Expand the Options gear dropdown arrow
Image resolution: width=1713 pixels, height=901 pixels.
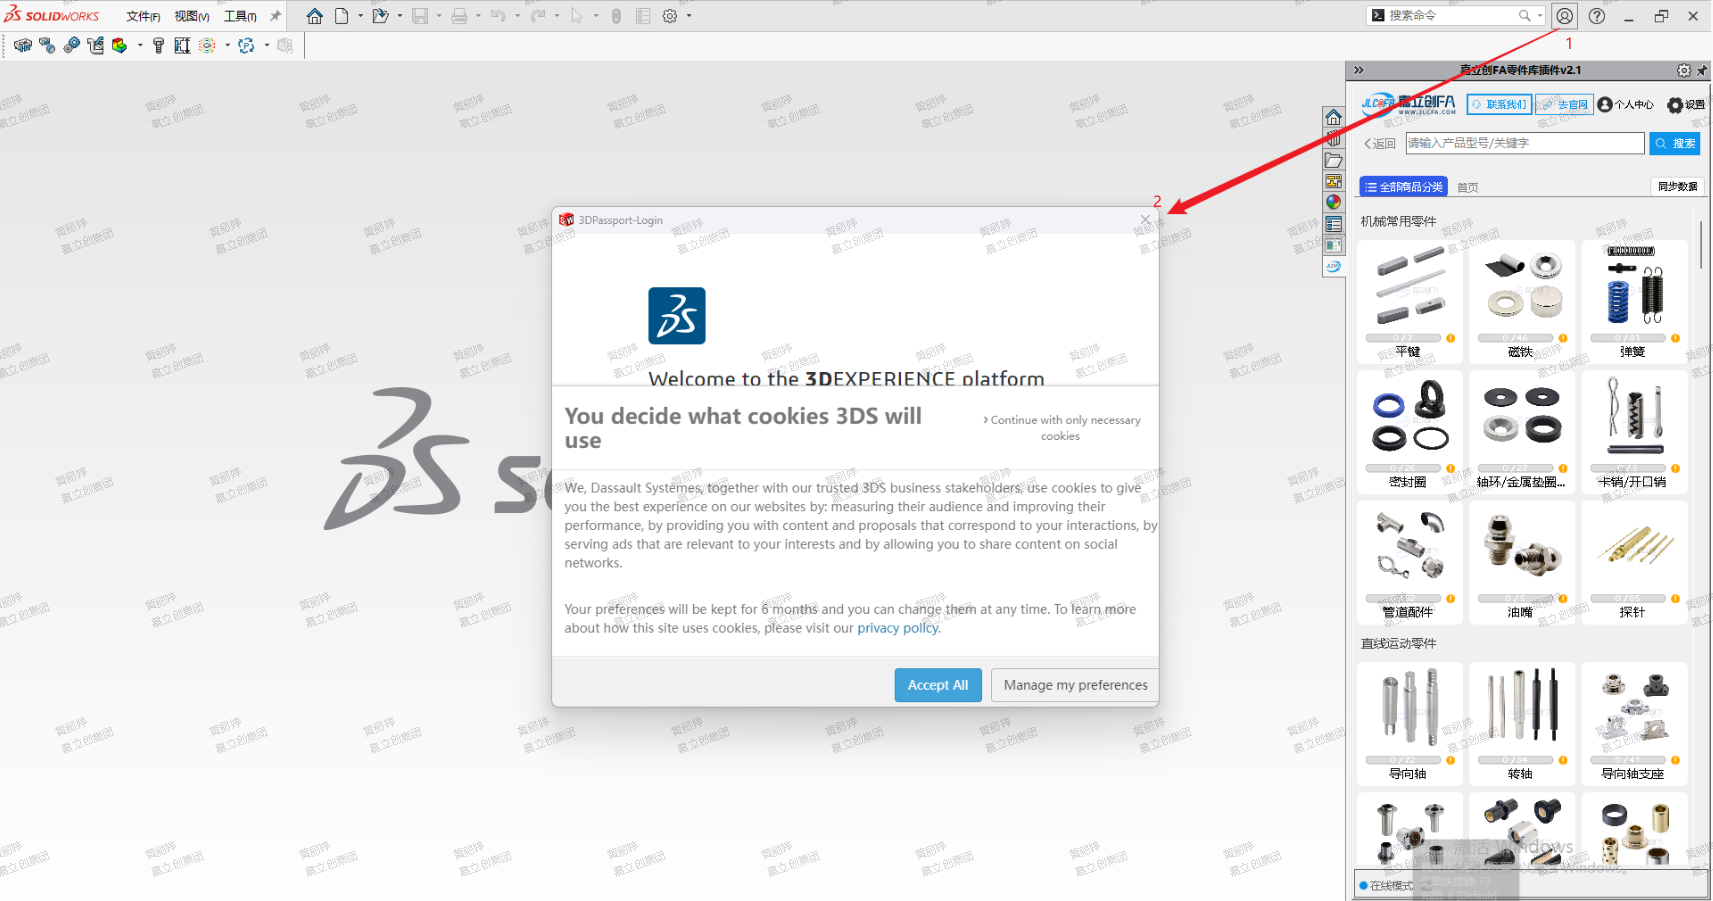pyautogui.click(x=689, y=16)
